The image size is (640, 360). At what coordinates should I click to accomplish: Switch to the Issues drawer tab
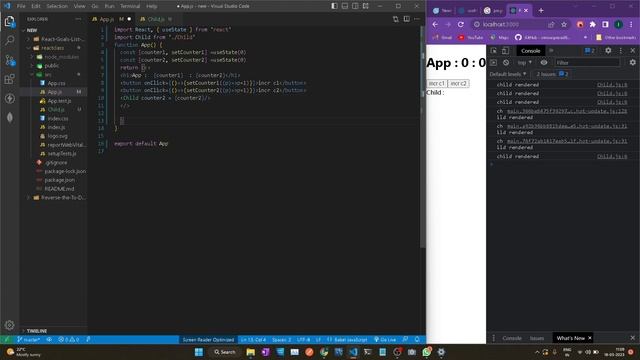point(537,338)
